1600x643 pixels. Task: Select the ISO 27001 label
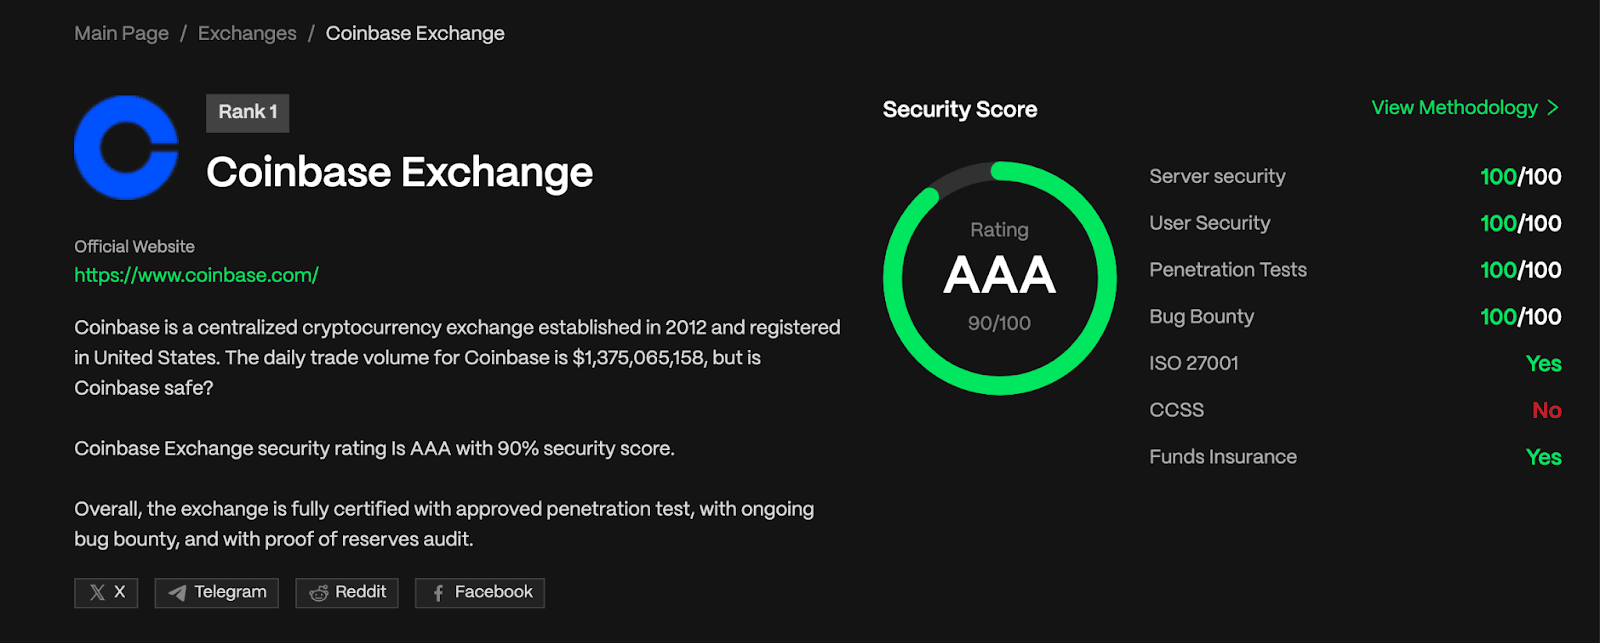pos(1194,363)
